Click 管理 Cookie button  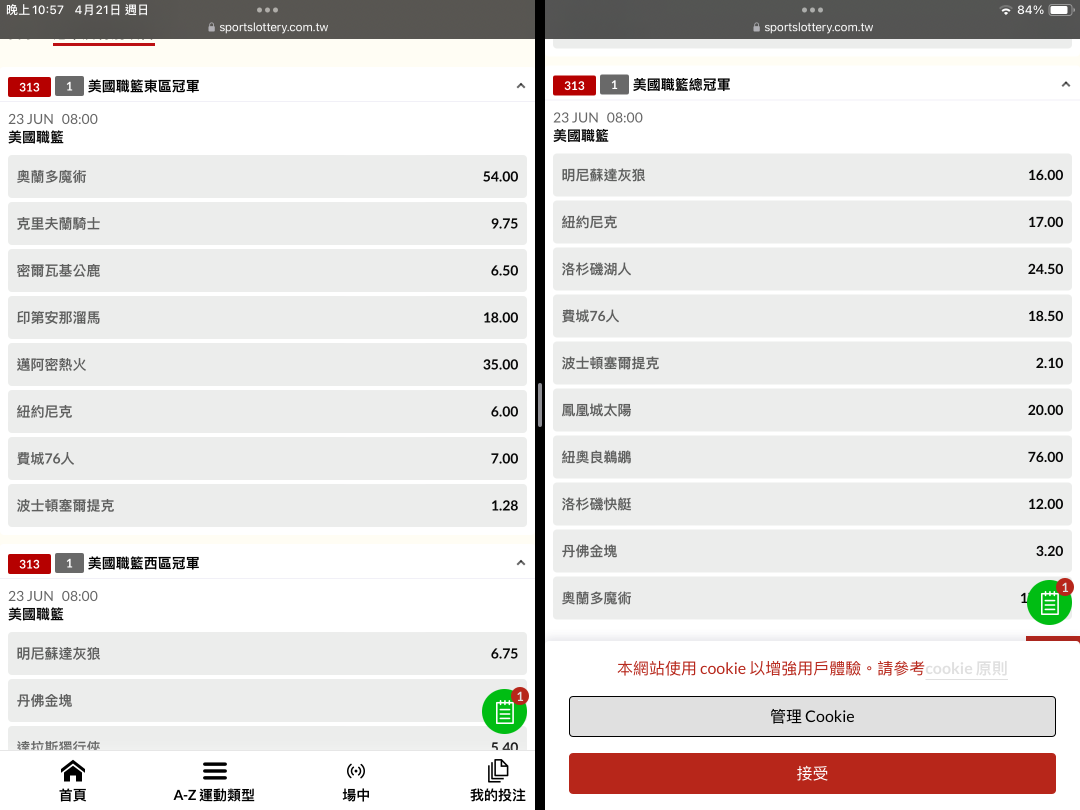pyautogui.click(x=812, y=716)
